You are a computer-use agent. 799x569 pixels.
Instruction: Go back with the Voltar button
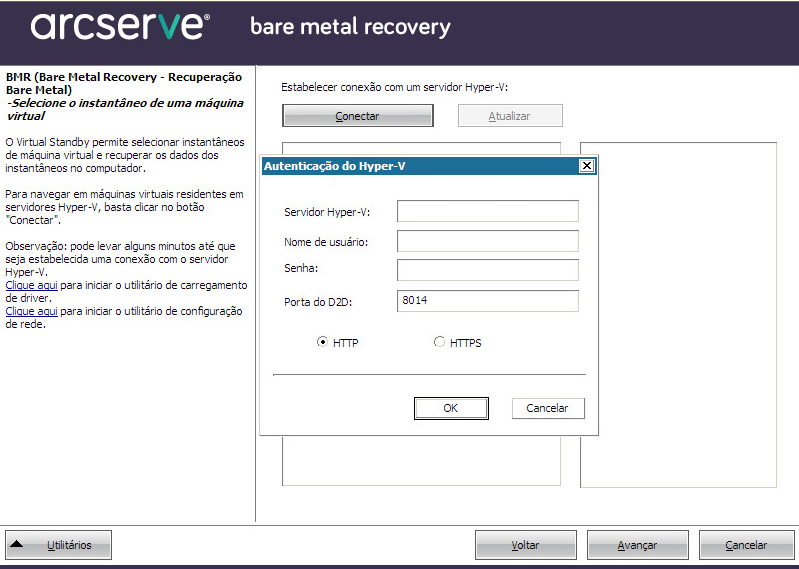point(526,545)
